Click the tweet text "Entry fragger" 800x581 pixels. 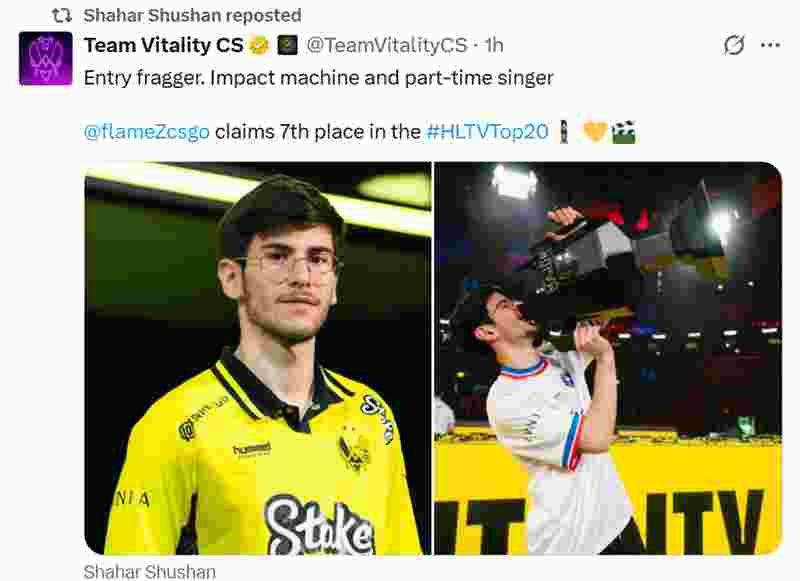pyautogui.click(x=144, y=78)
